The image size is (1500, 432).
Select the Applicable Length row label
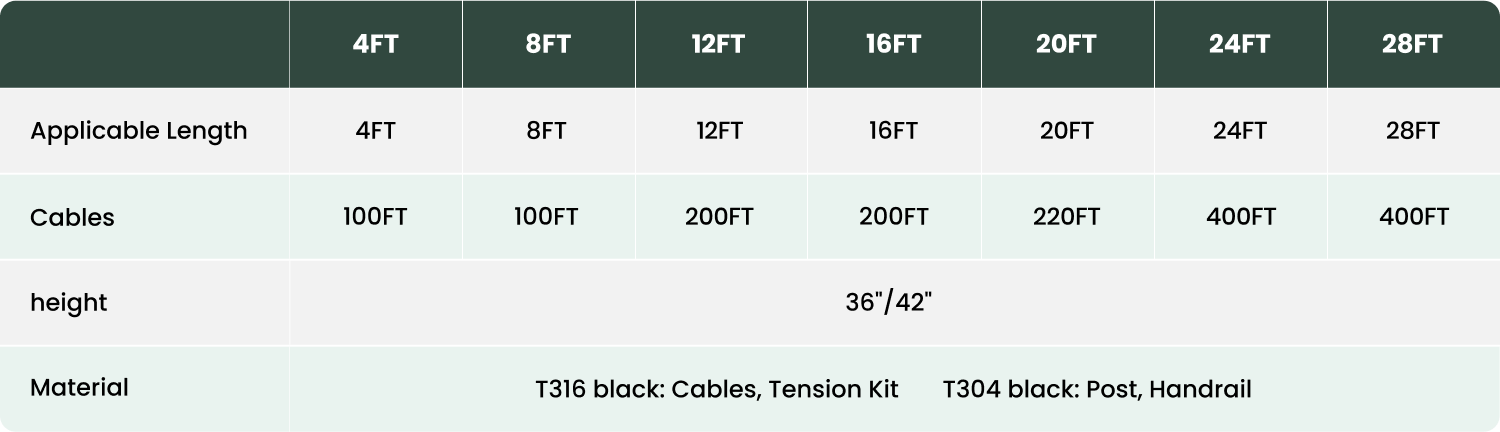(x=139, y=131)
